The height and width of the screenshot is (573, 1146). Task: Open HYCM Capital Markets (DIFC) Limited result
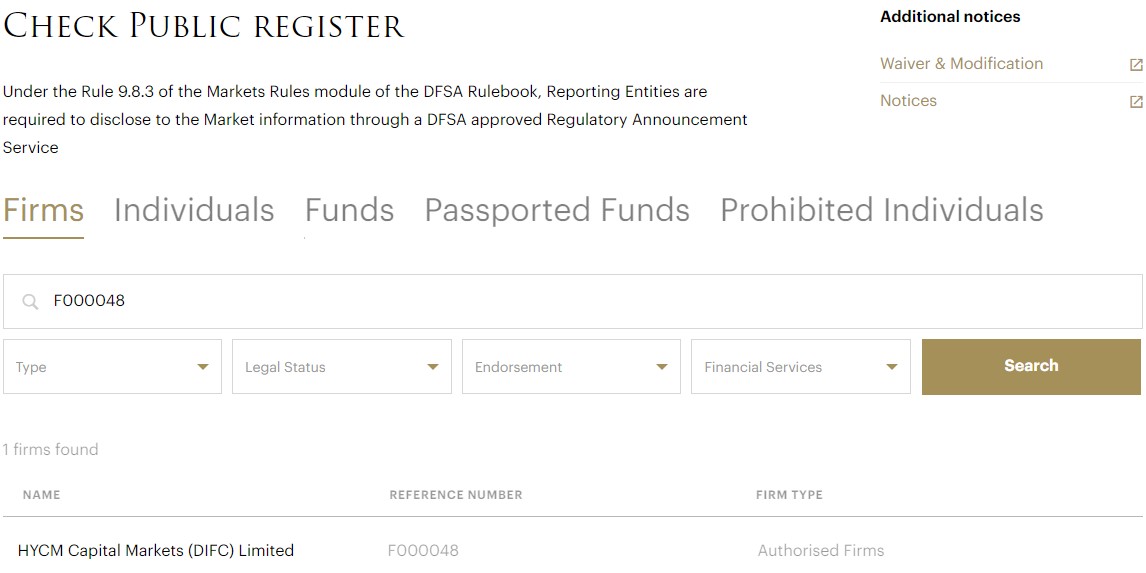156,550
